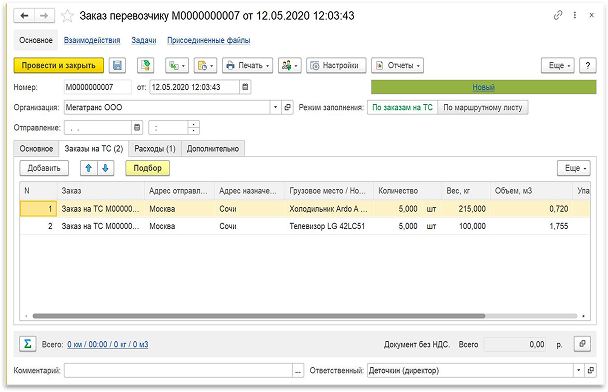Open the Печать print menu
The image size is (608, 392).
(x=247, y=66)
